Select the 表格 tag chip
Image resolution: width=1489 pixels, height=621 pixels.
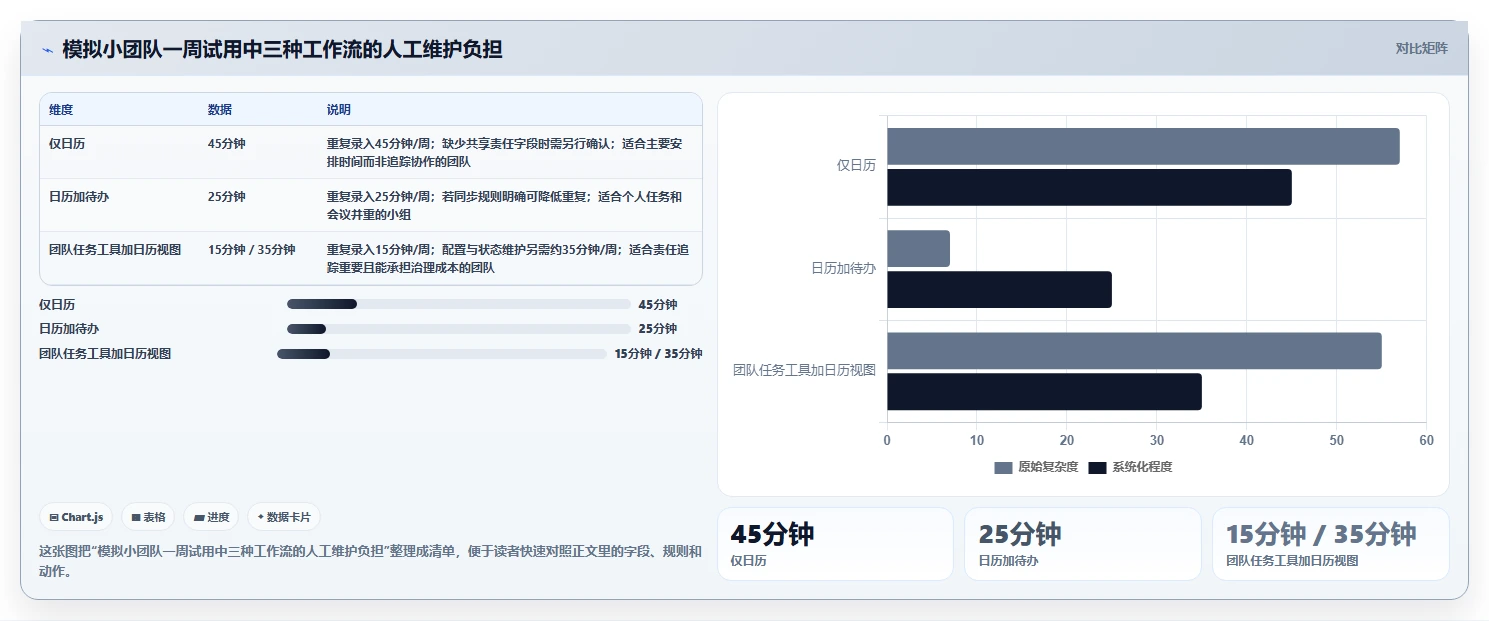(148, 517)
